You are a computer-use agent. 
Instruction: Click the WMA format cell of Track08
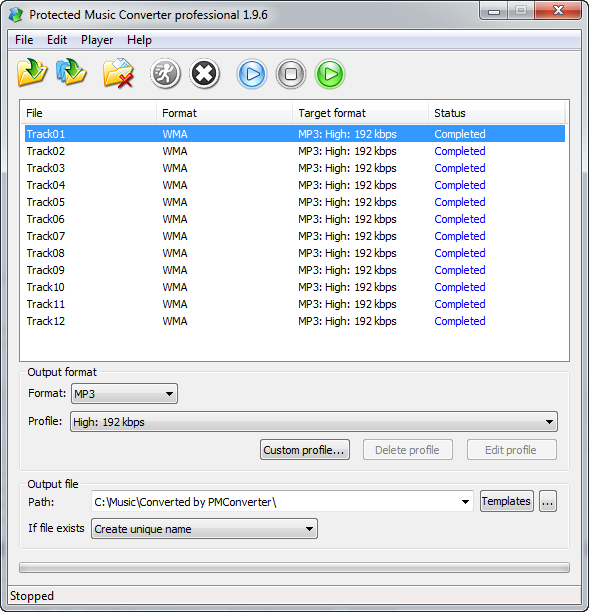[175, 253]
